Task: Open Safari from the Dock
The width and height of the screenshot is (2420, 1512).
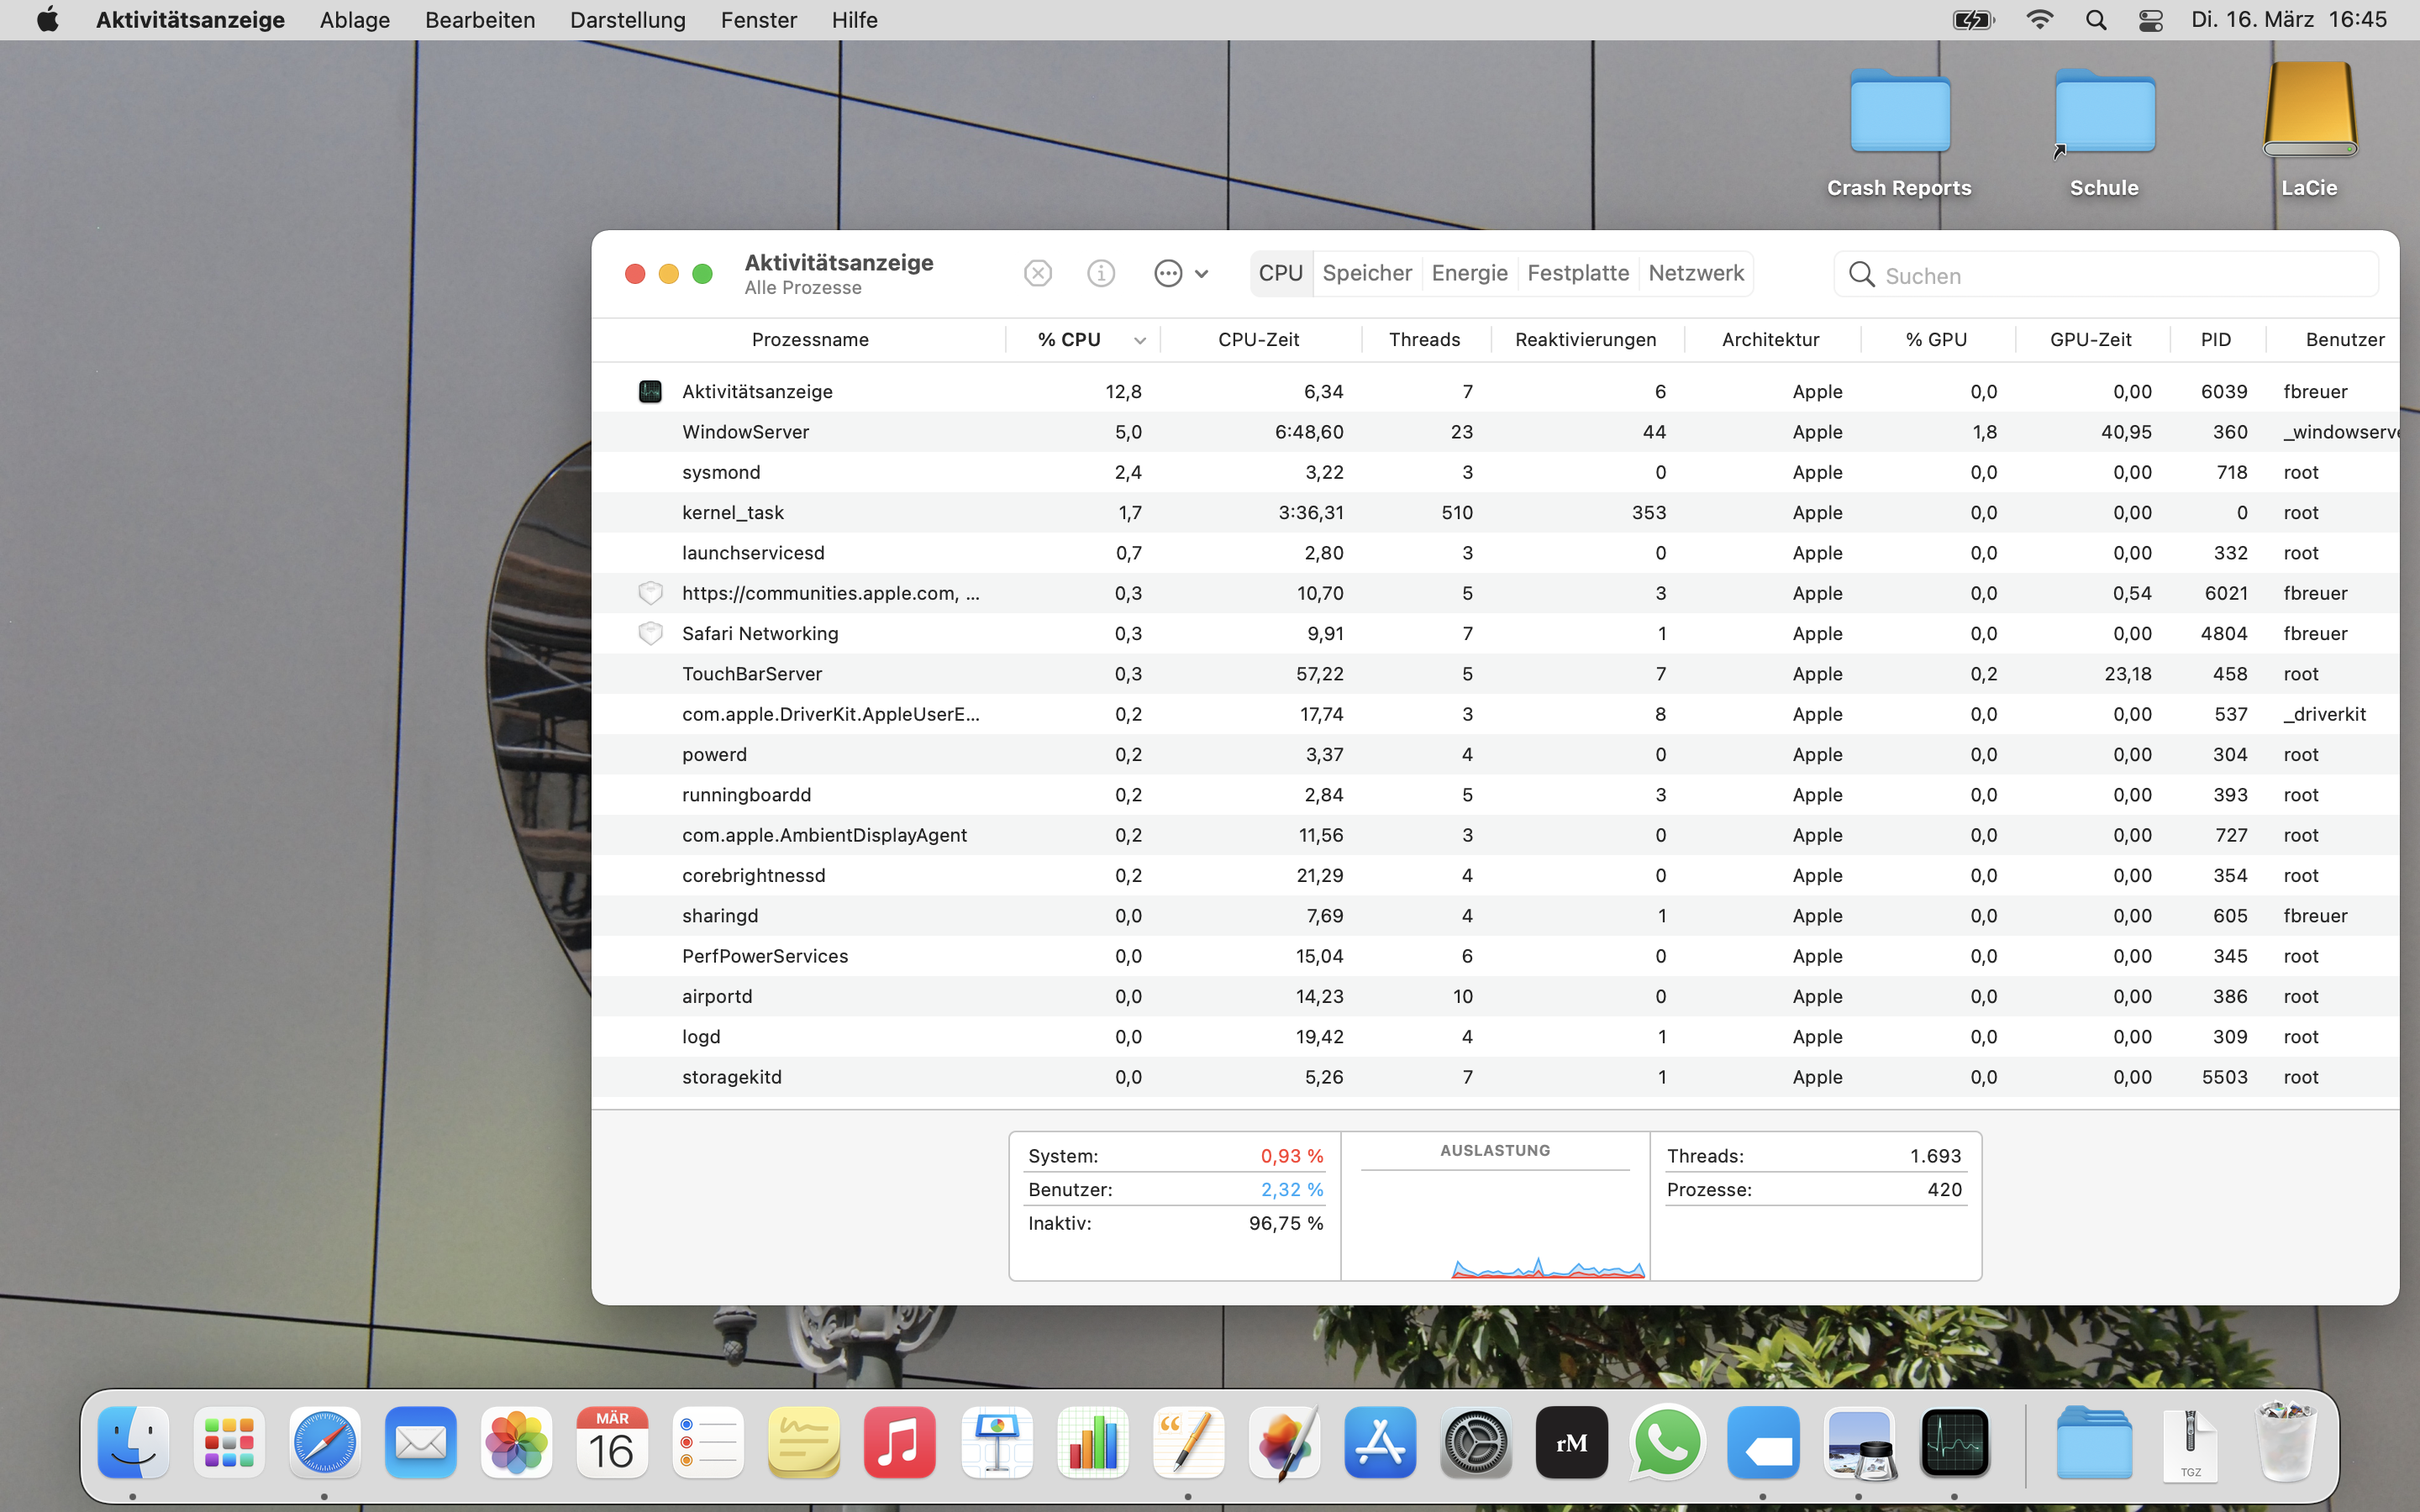Action: (324, 1443)
